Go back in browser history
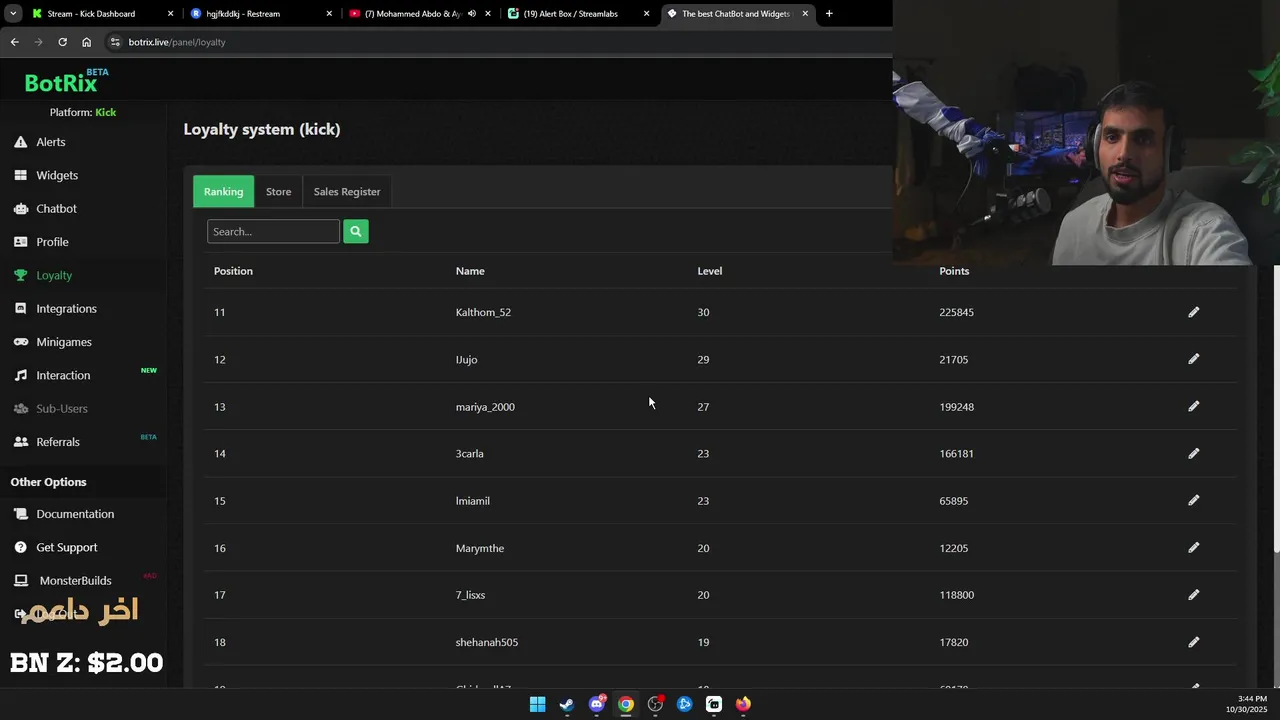 [14, 42]
